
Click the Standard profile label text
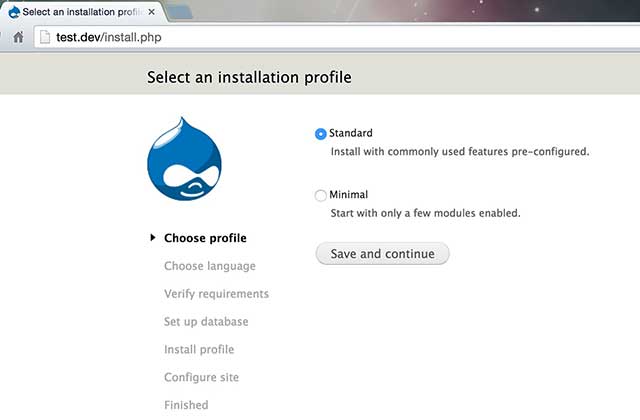point(351,133)
